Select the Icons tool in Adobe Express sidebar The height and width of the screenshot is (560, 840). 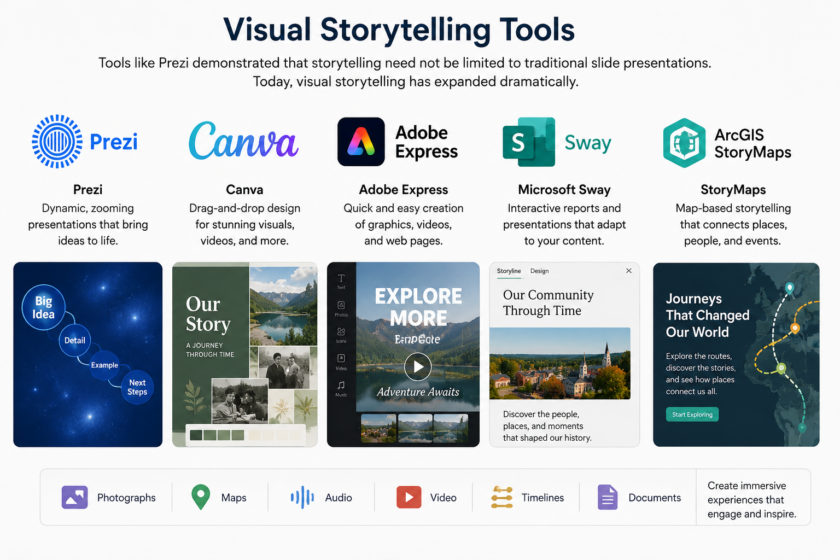(341, 335)
